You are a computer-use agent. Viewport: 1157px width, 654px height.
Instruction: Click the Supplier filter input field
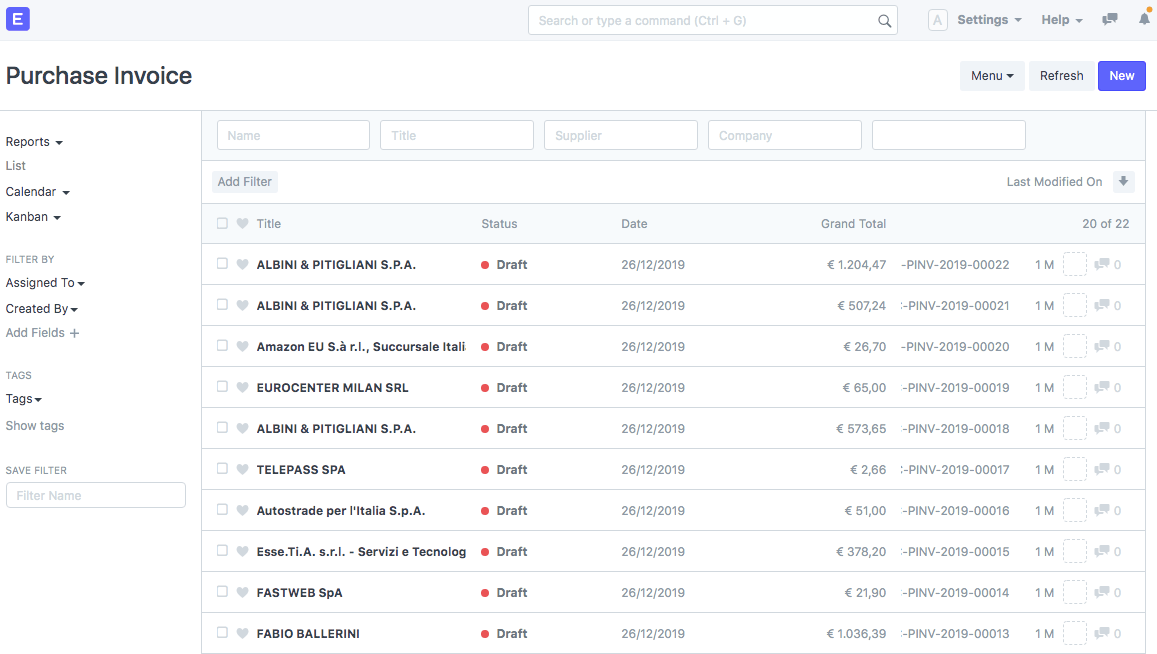(620, 136)
